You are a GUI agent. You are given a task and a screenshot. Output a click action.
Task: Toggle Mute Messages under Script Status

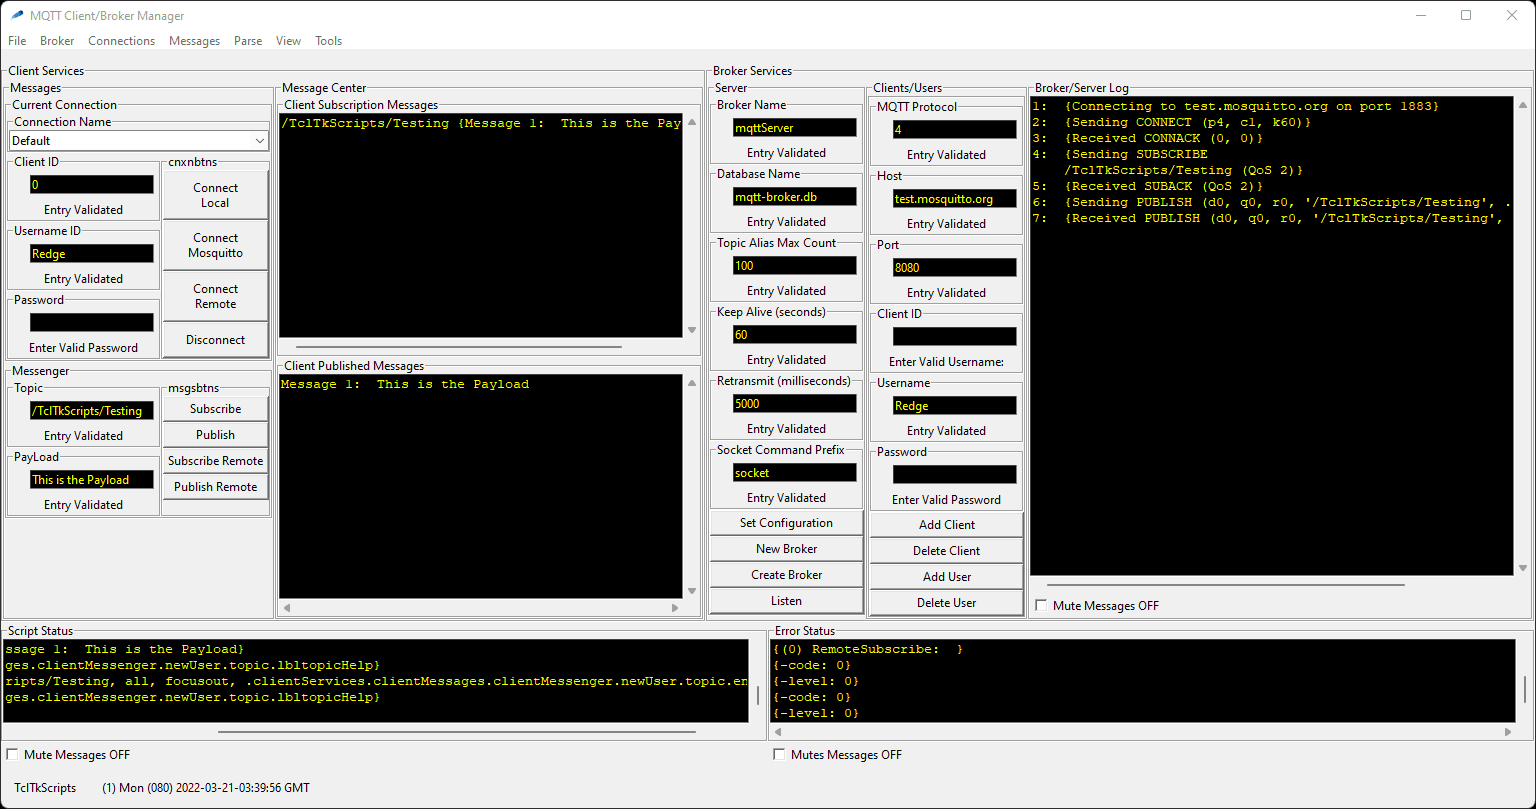point(11,754)
